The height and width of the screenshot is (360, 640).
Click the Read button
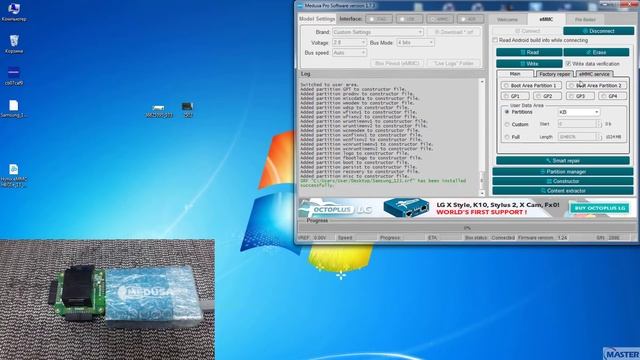(x=529, y=52)
